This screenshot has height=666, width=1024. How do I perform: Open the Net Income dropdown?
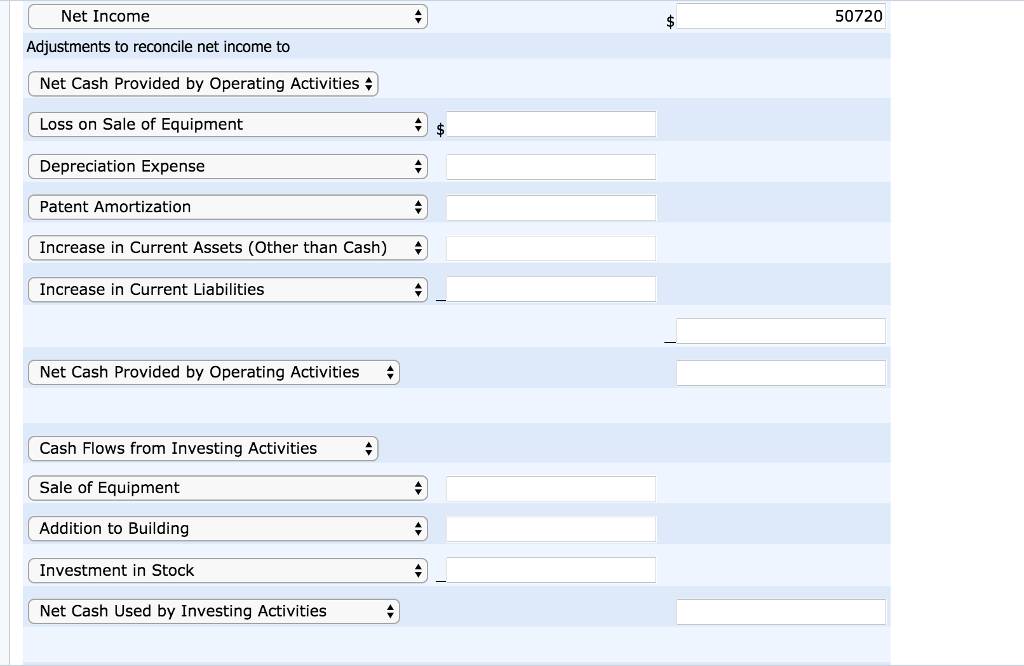[x=228, y=17]
